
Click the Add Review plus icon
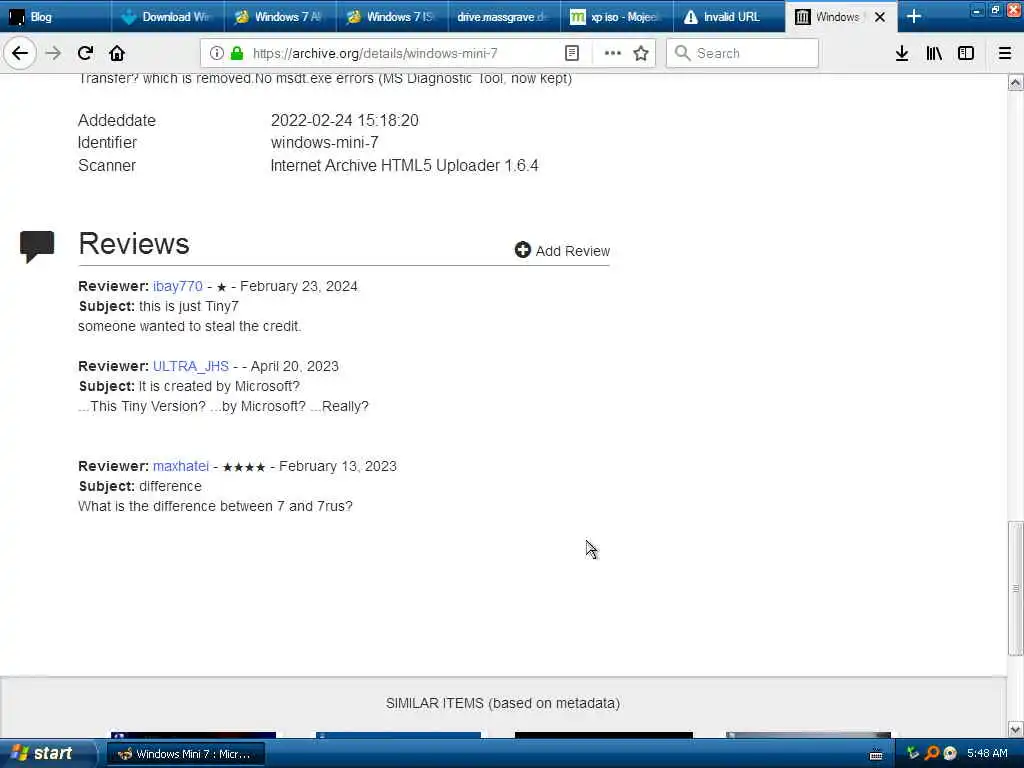522,250
